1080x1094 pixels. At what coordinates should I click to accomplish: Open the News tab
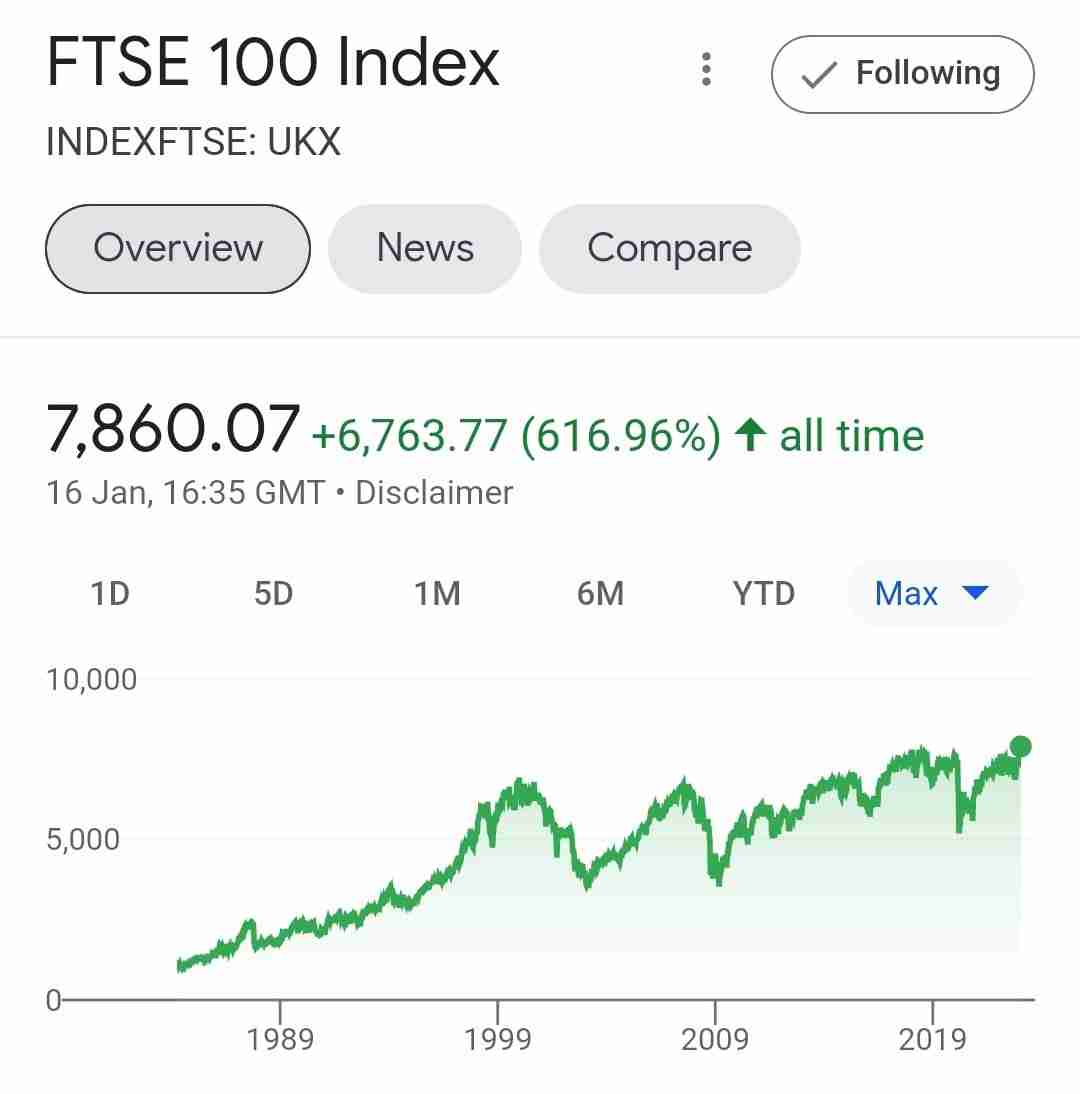pyautogui.click(x=425, y=248)
